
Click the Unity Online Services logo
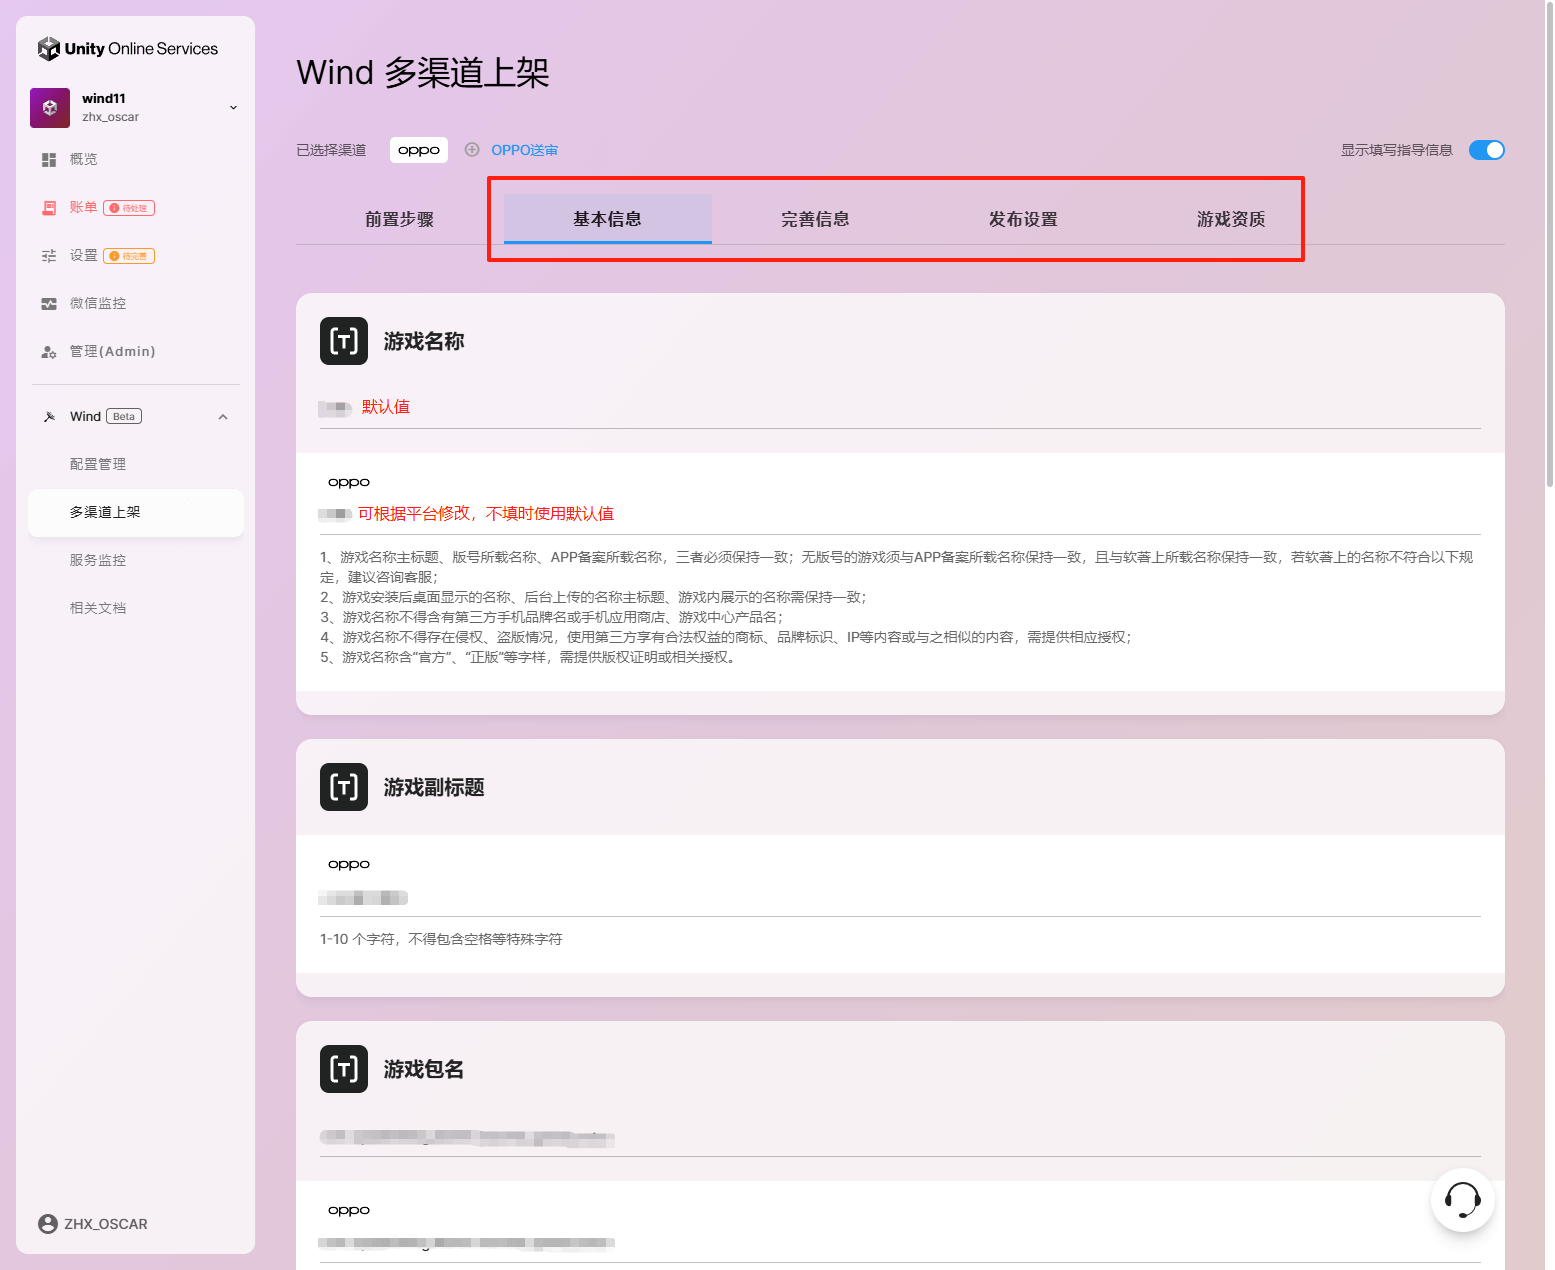[x=127, y=49]
